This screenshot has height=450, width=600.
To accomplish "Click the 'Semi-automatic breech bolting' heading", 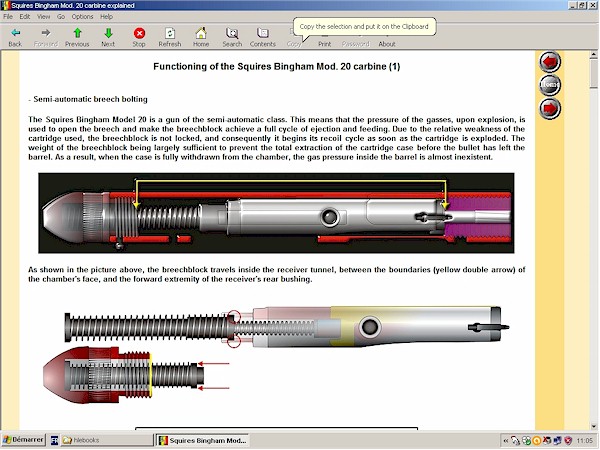I will click(x=90, y=99).
